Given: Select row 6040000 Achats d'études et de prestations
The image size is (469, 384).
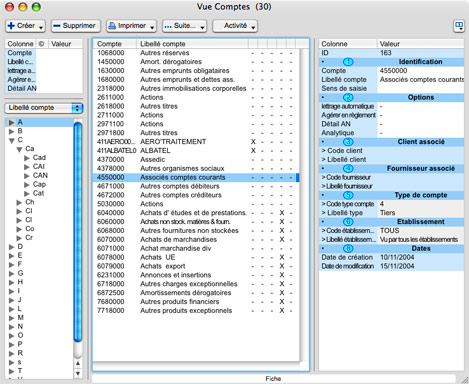Looking at the screenshot, I should click(196, 213).
